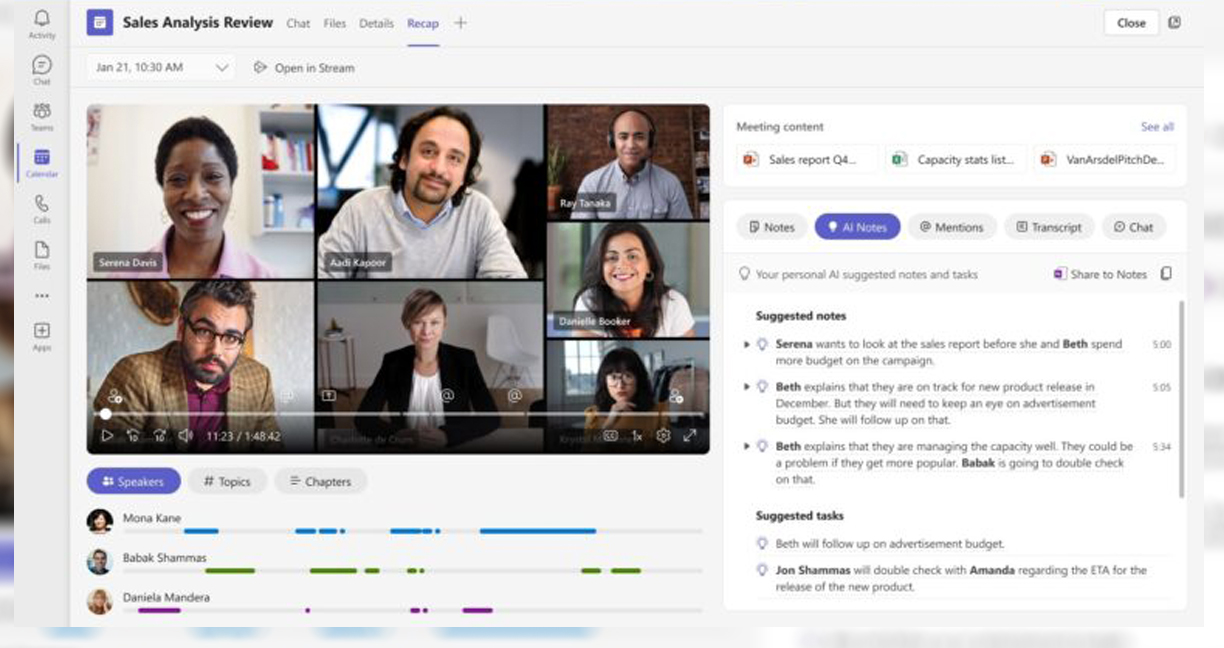Screen dimensions: 1224x648
Task: Open the Mentions tab
Action: [x=952, y=227]
